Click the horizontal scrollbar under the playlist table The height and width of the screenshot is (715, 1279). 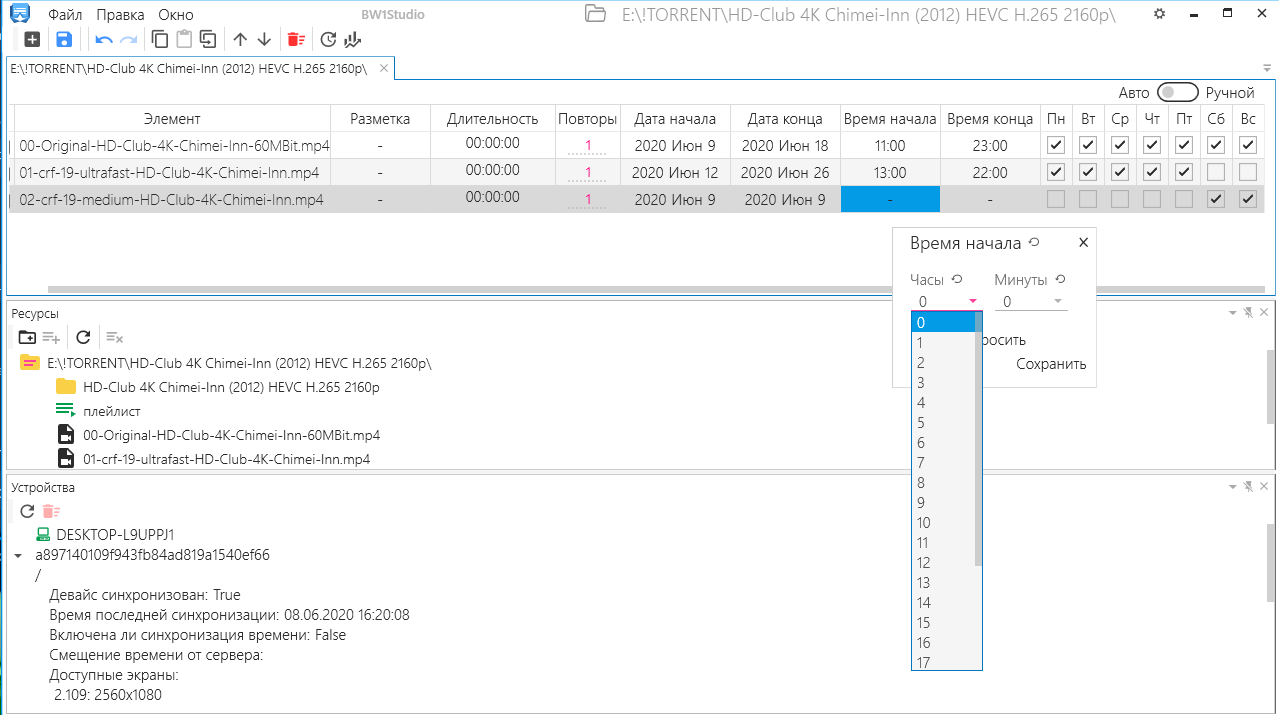click(500, 289)
